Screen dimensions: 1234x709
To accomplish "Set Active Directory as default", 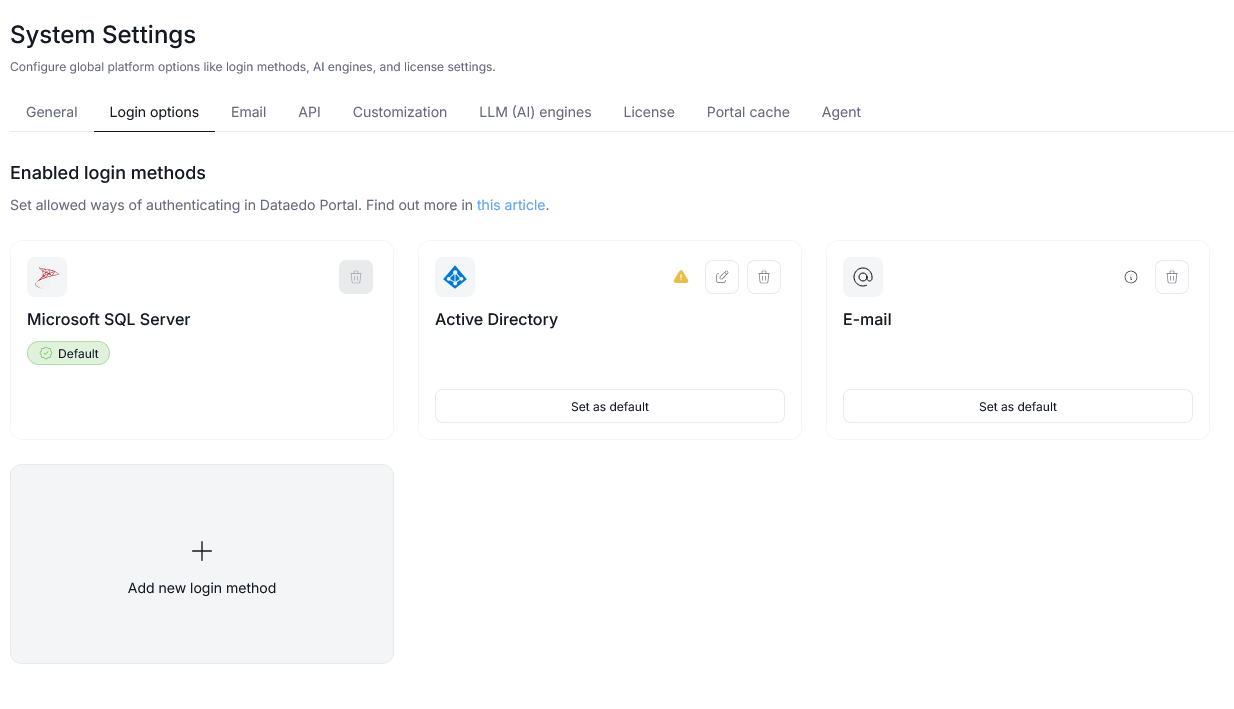I will [x=610, y=406].
